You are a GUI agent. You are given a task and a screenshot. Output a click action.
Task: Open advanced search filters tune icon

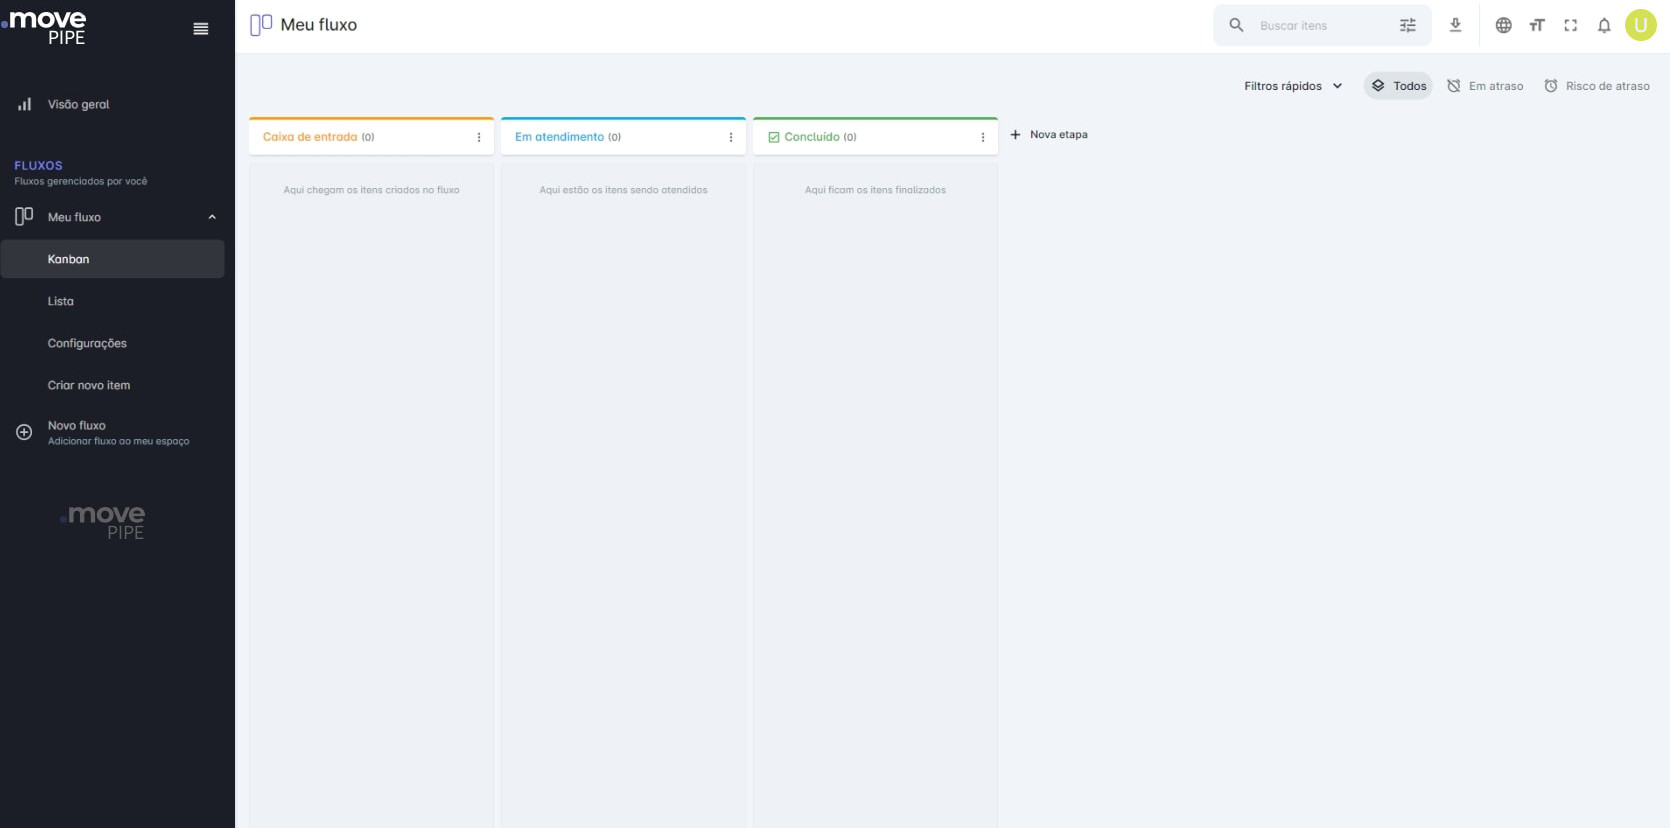coord(1408,25)
